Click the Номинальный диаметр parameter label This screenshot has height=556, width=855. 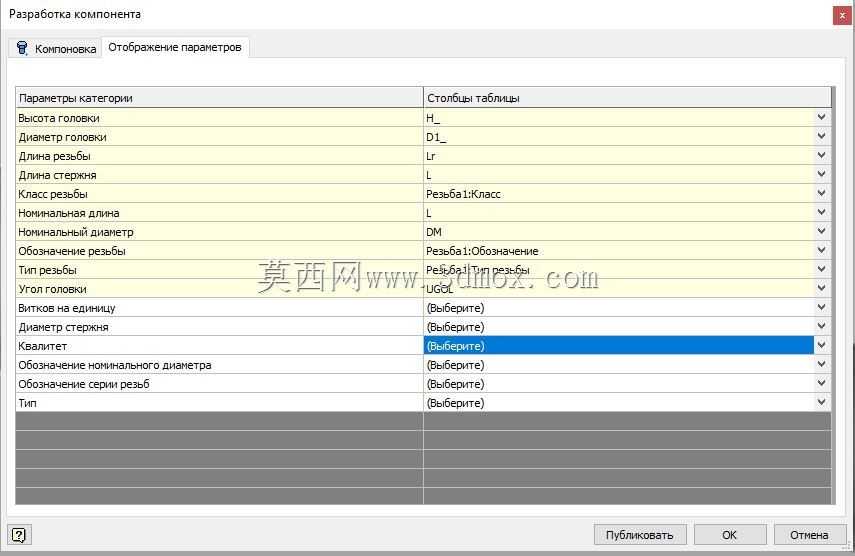pyautogui.click(x=76, y=232)
